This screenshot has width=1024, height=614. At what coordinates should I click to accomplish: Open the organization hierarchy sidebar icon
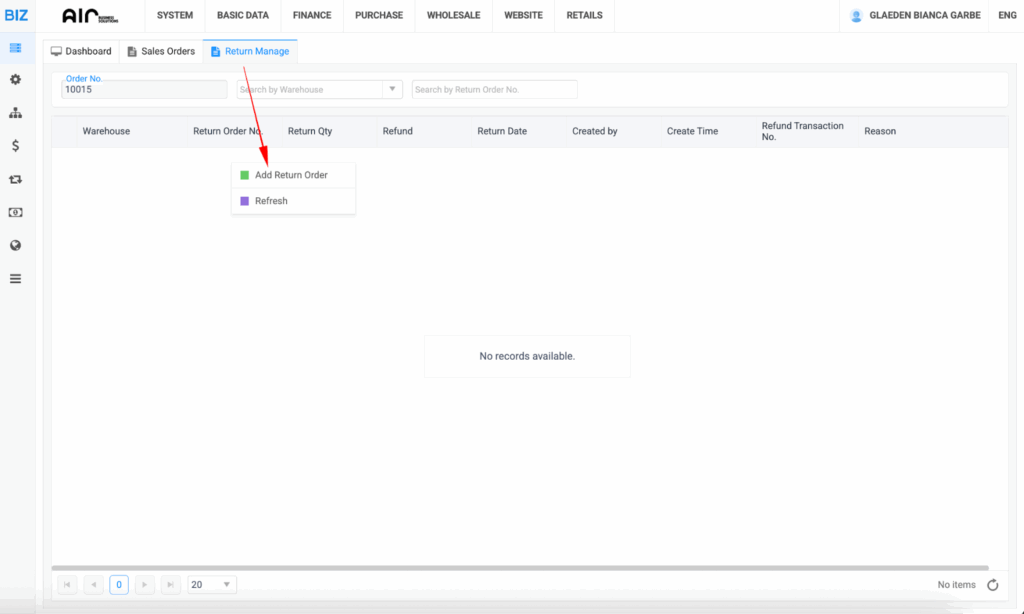click(15, 113)
